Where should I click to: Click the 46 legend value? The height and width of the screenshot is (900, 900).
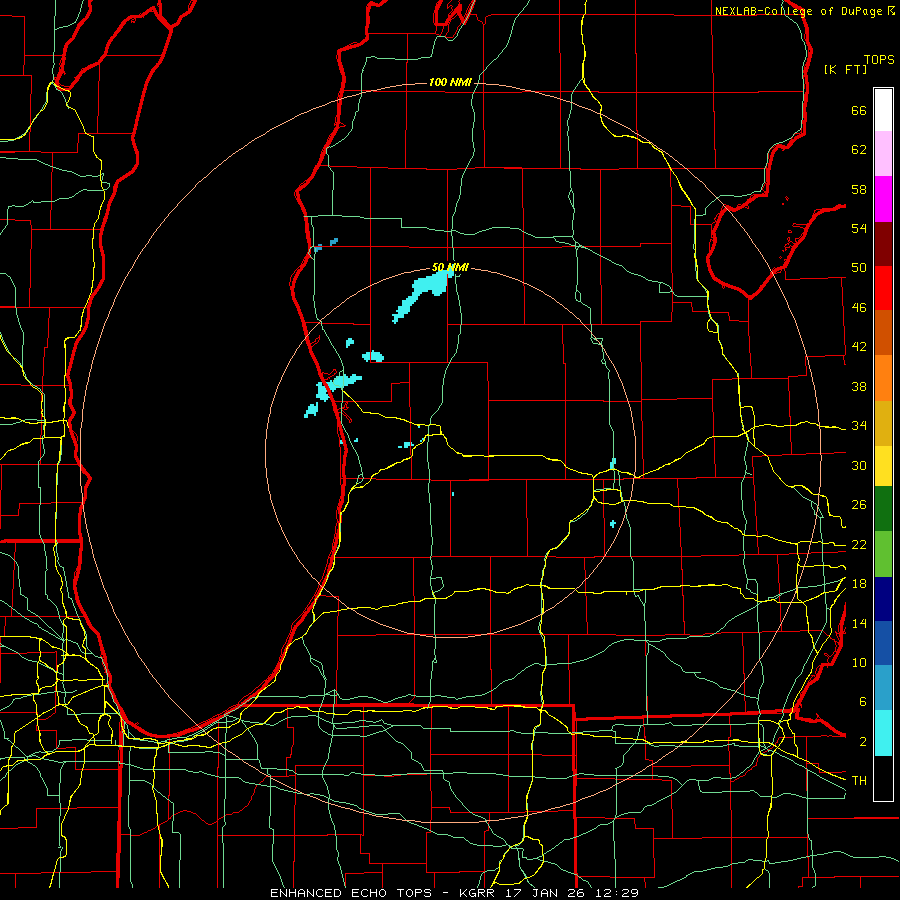pos(859,308)
